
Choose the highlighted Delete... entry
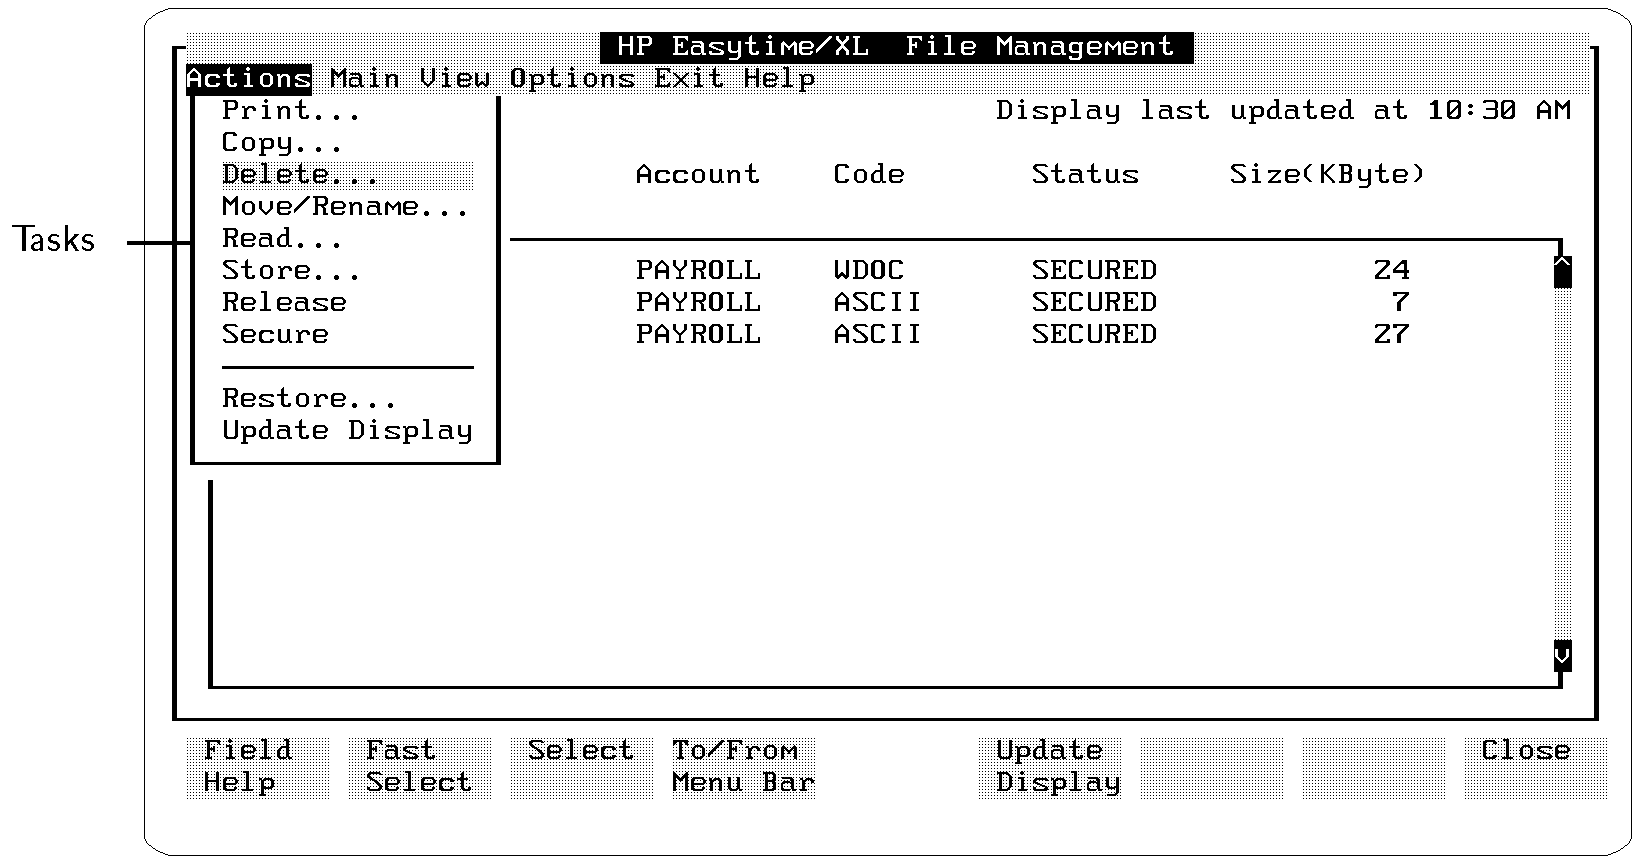[x=300, y=174]
